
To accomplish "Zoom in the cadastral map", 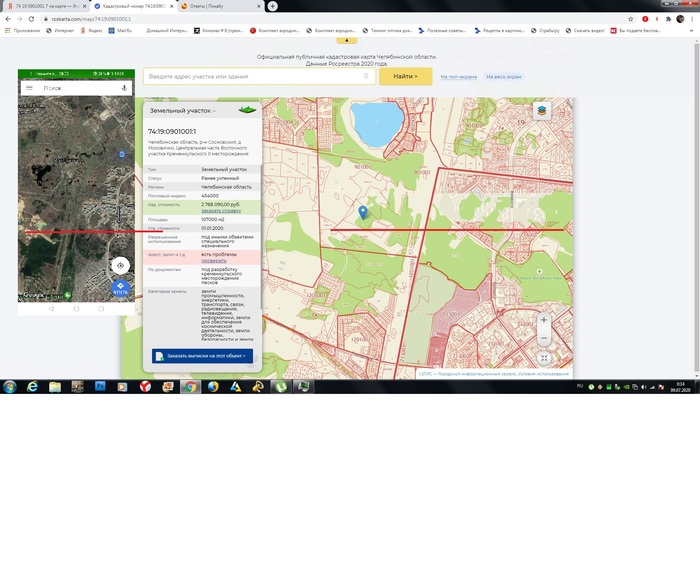I will click(544, 321).
